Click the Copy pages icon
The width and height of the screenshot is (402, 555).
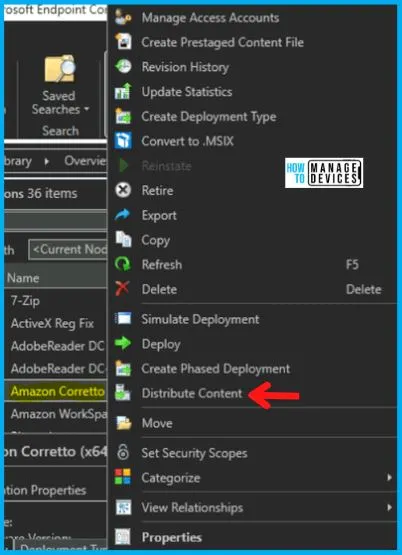pyautogui.click(x=123, y=240)
